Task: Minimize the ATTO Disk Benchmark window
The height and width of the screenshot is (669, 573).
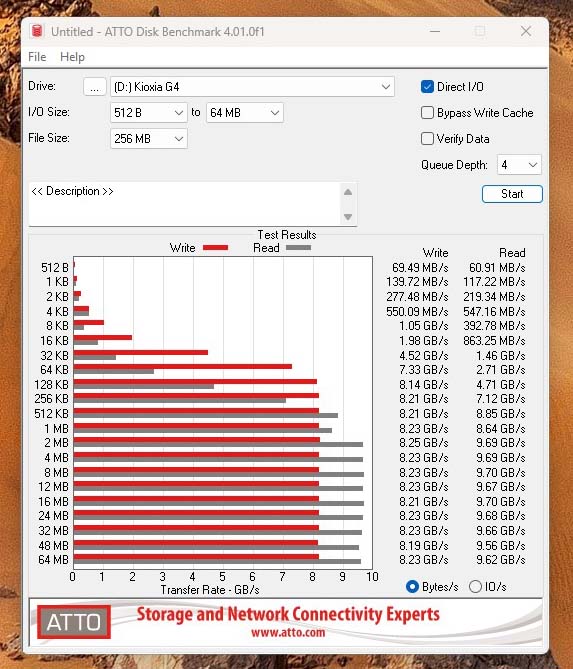Action: coord(435,31)
